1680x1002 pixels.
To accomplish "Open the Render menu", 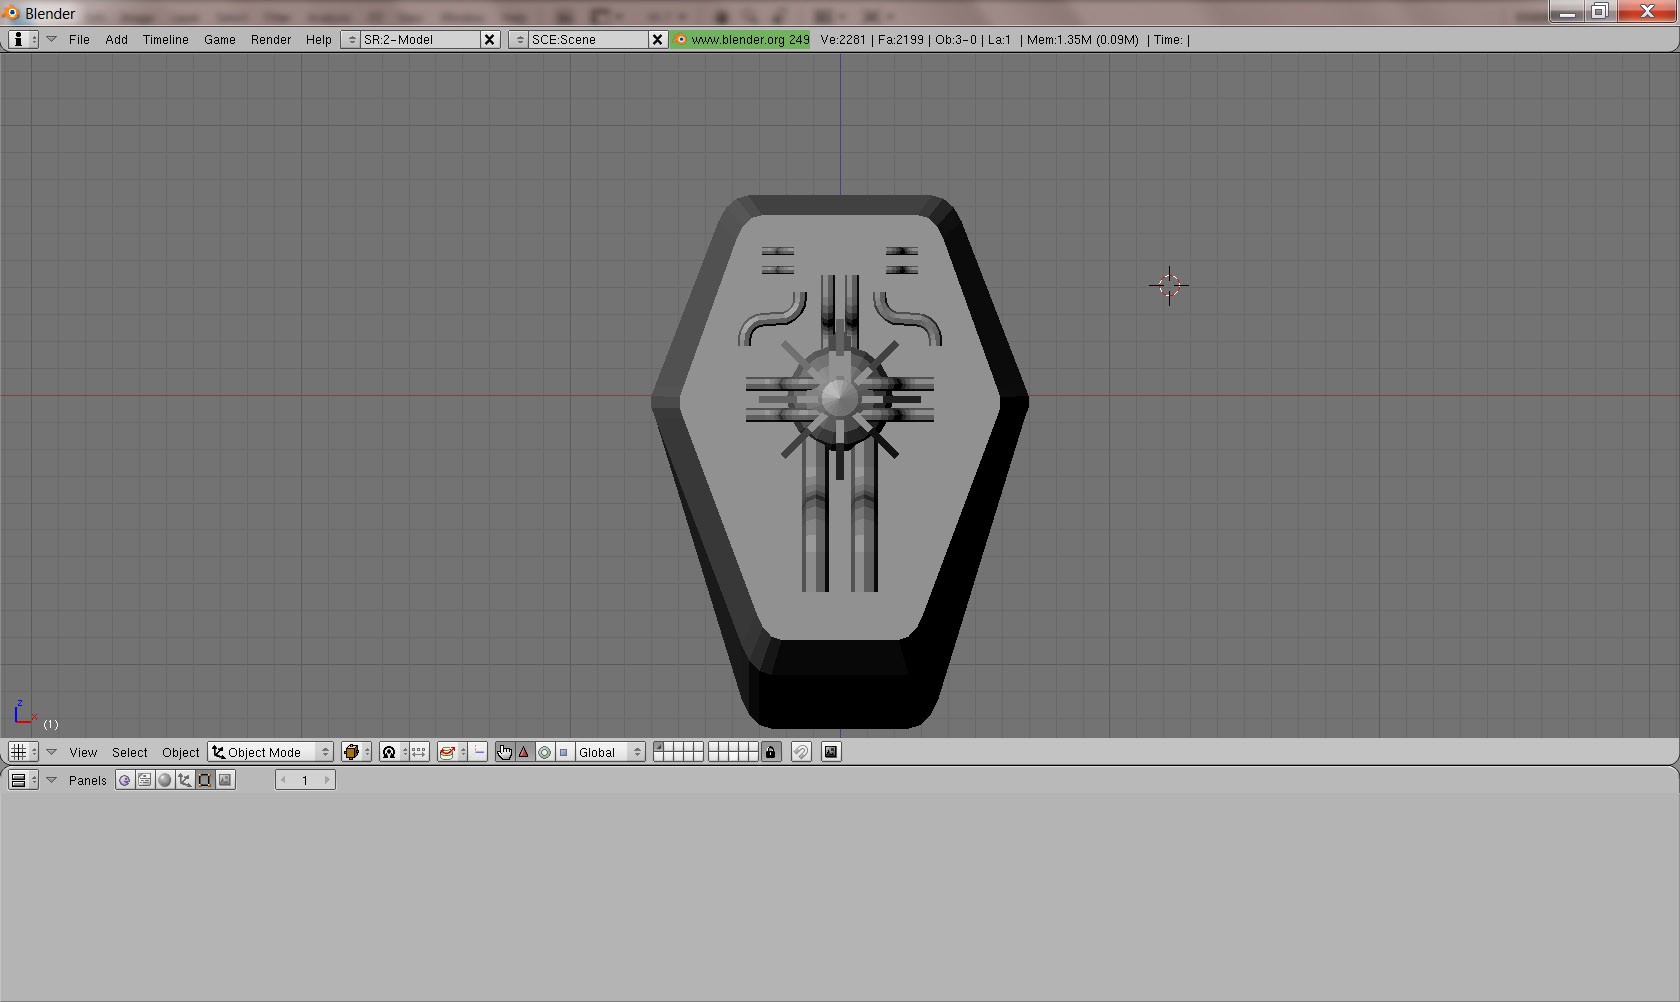I will [270, 40].
